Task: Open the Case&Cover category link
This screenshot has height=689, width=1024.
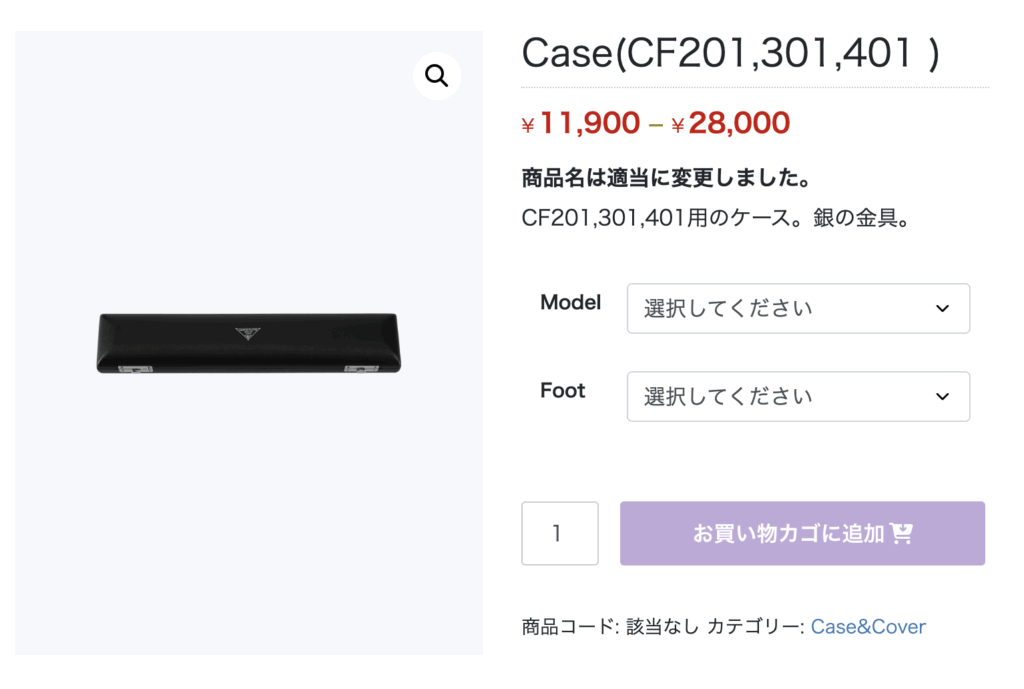Action: (868, 626)
